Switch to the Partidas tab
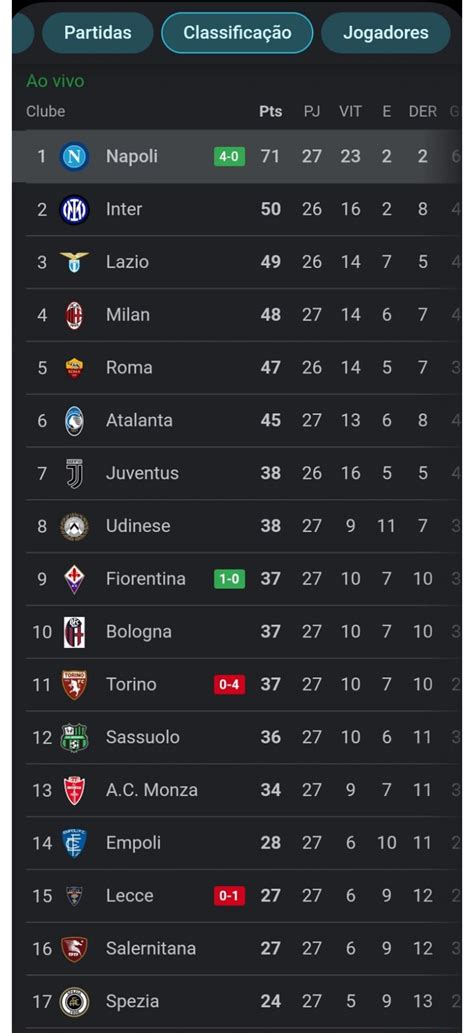 [x=98, y=33]
